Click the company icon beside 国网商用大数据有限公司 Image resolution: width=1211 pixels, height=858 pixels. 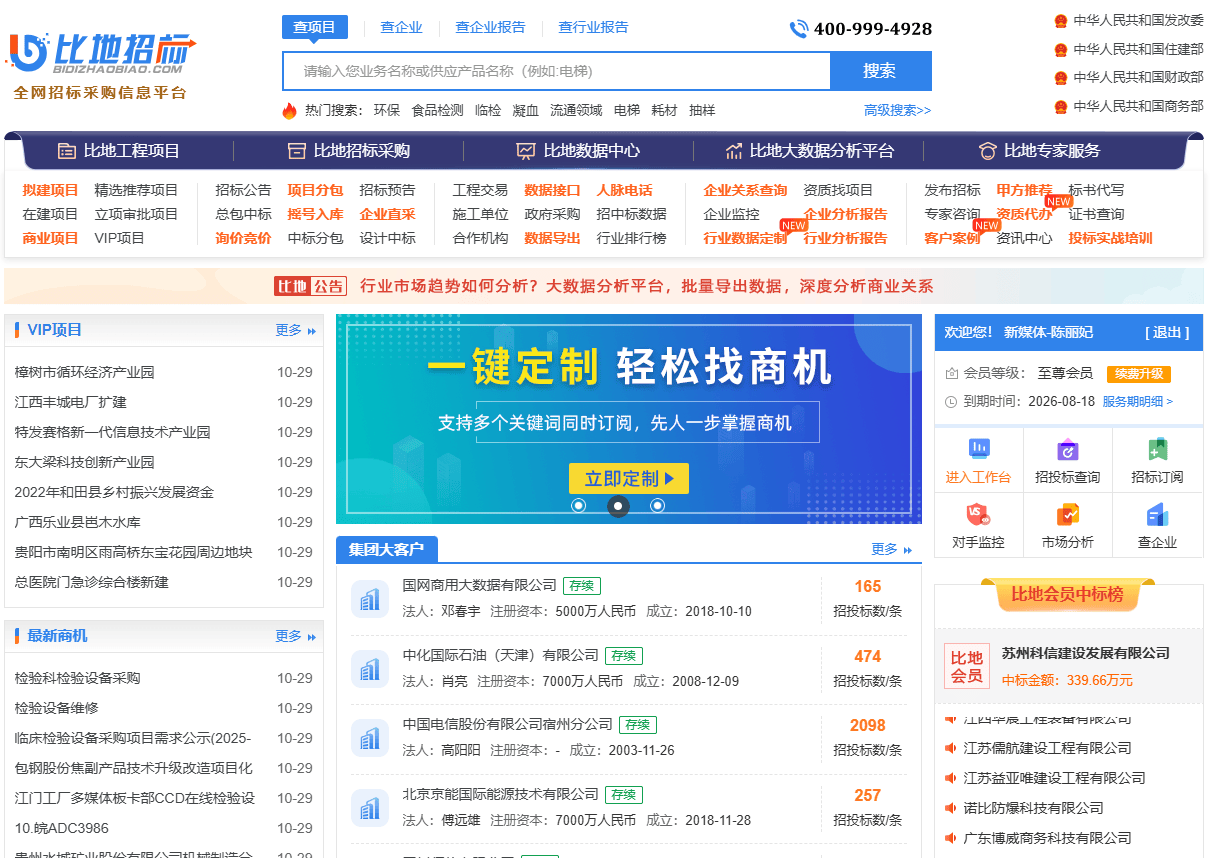[x=370, y=598]
